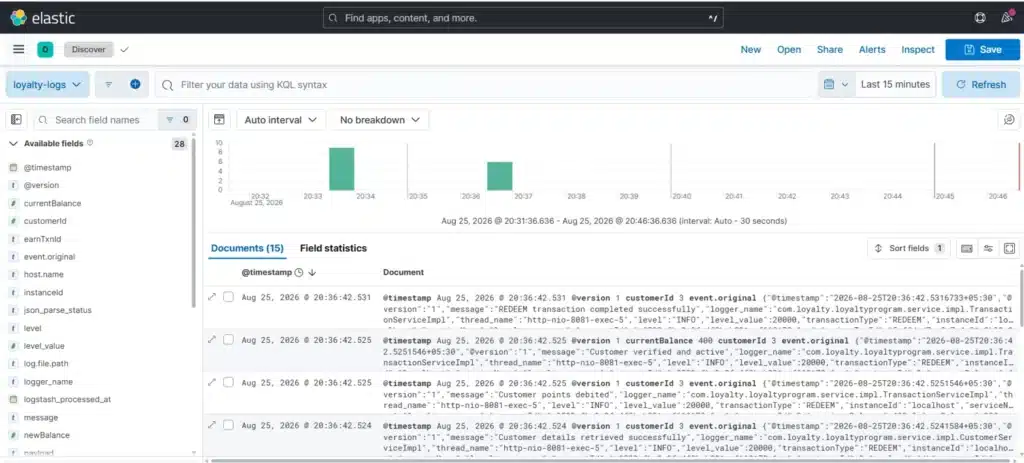Click the field list vertical scrollbar
1024x463 pixels.
[x=193, y=222]
